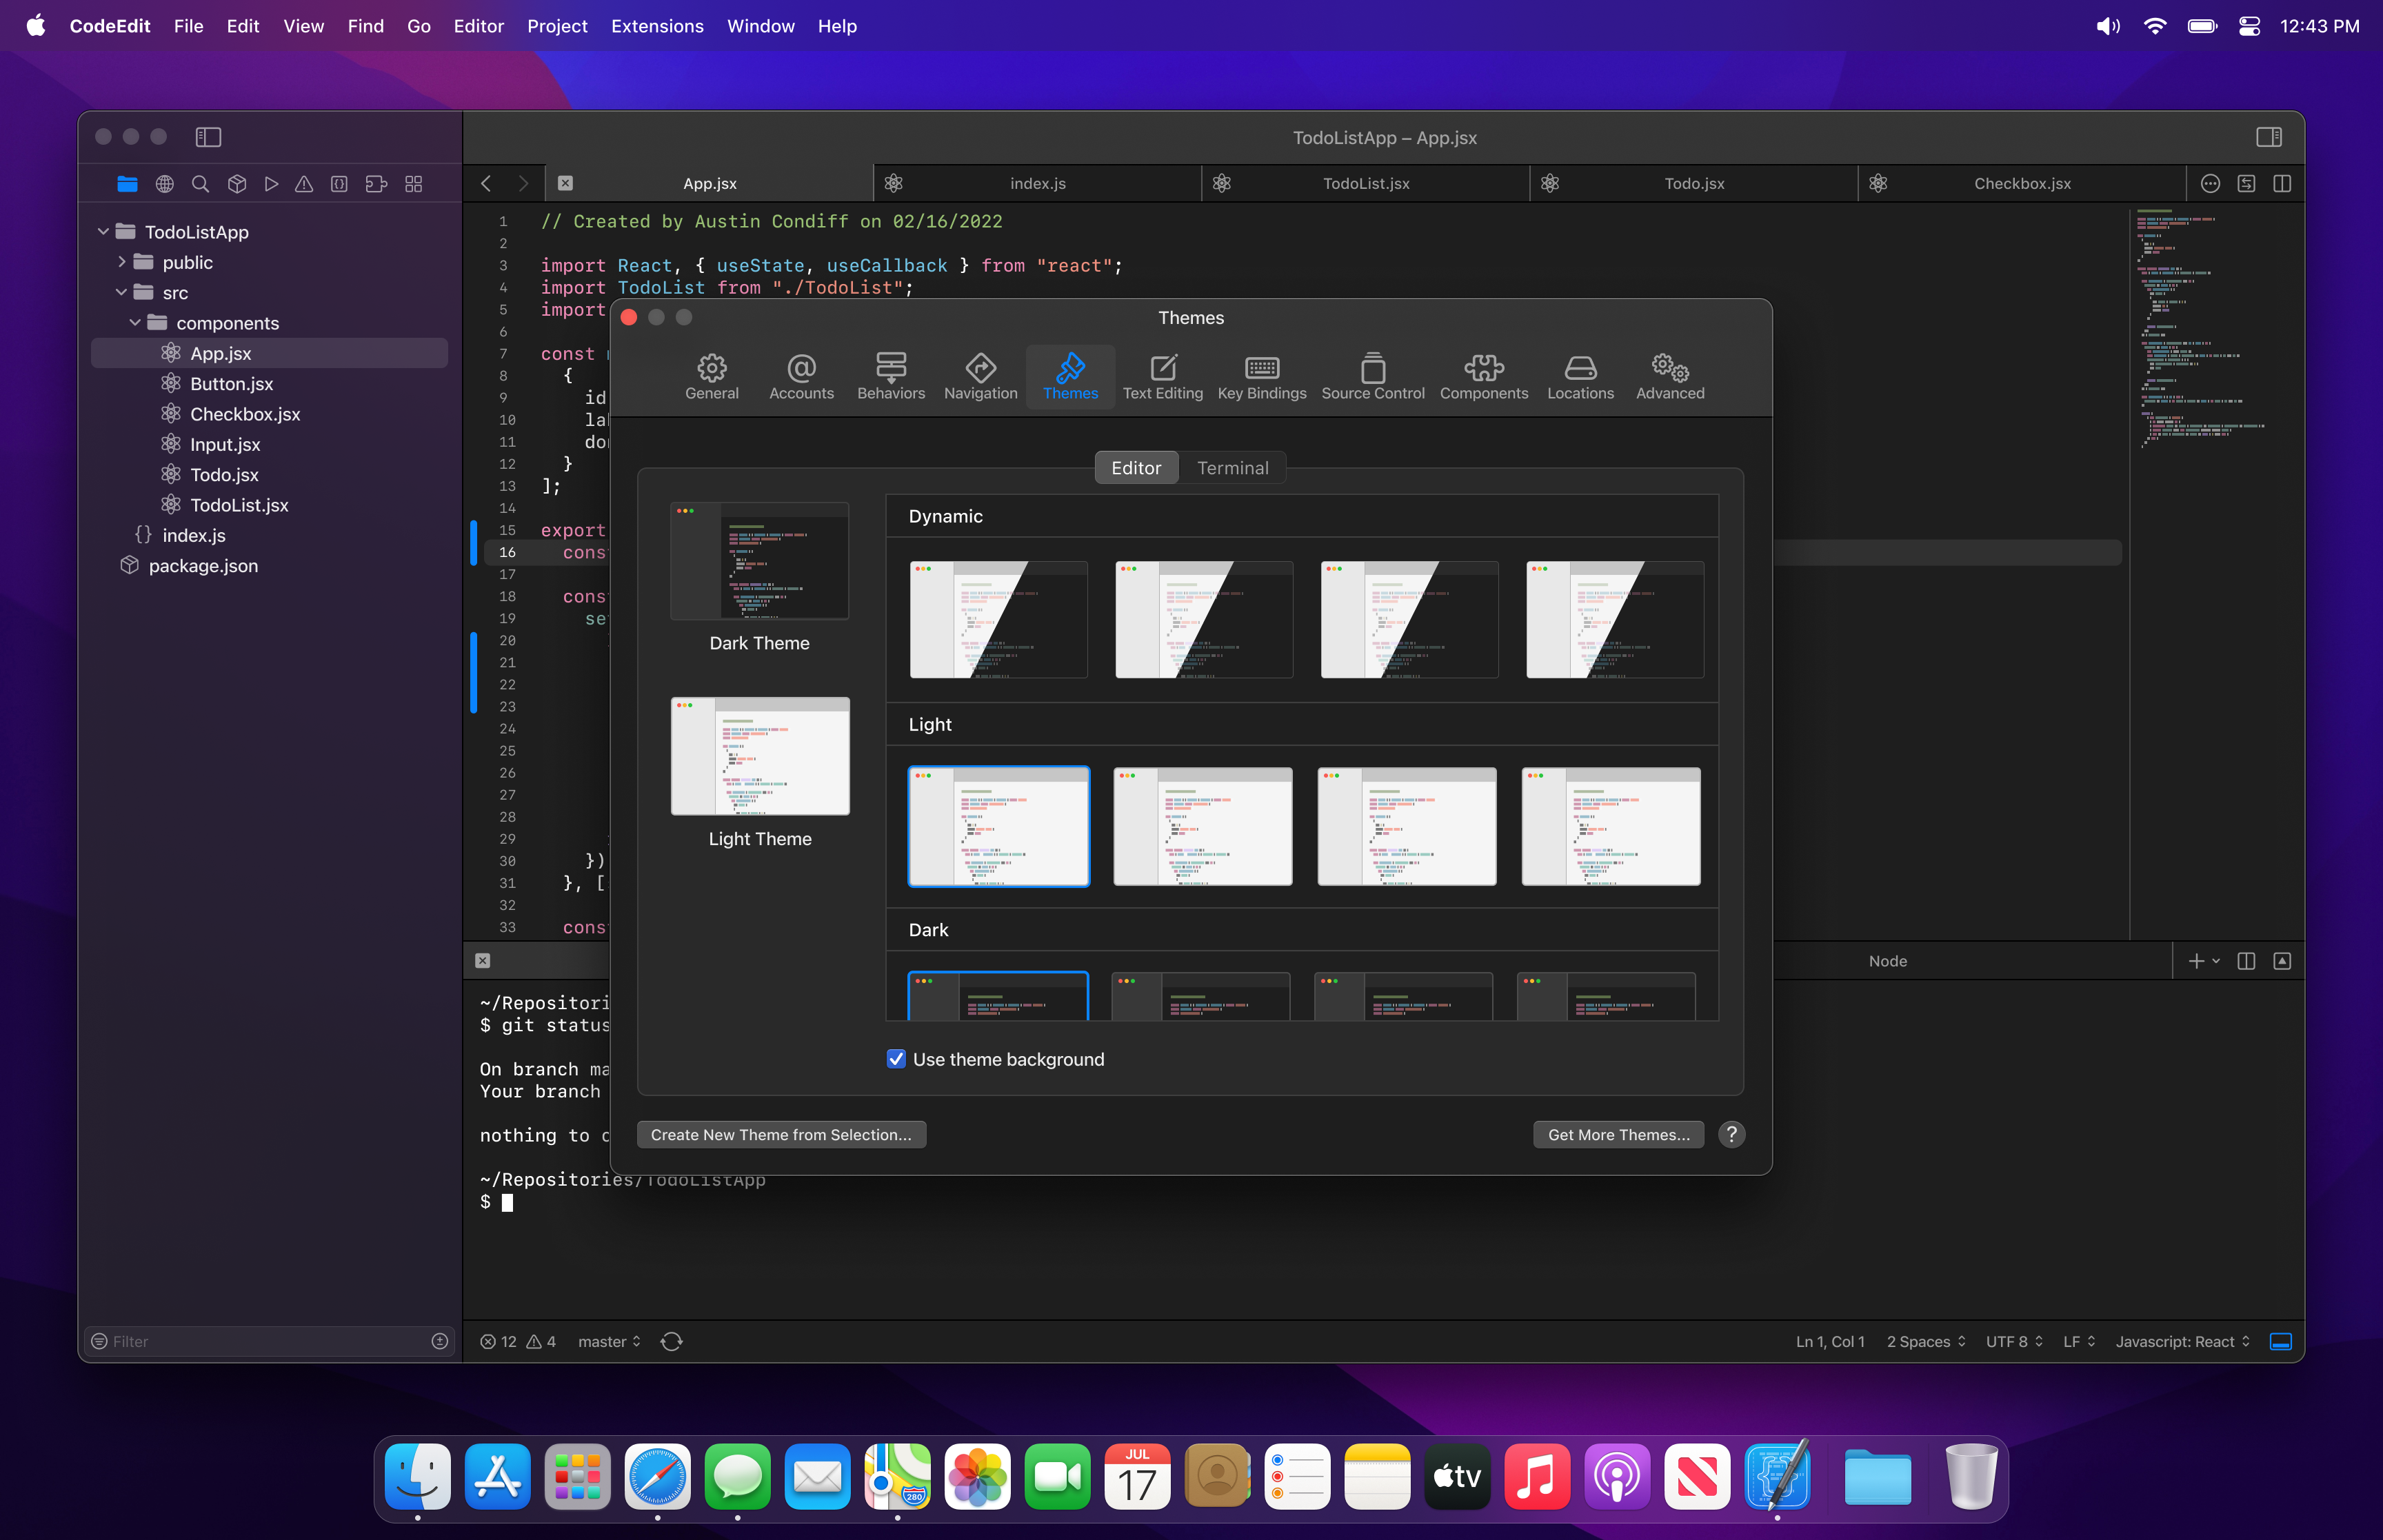2383x1540 pixels.
Task: Open the Extensions navigator in the sidebar
Action: pos(375,184)
